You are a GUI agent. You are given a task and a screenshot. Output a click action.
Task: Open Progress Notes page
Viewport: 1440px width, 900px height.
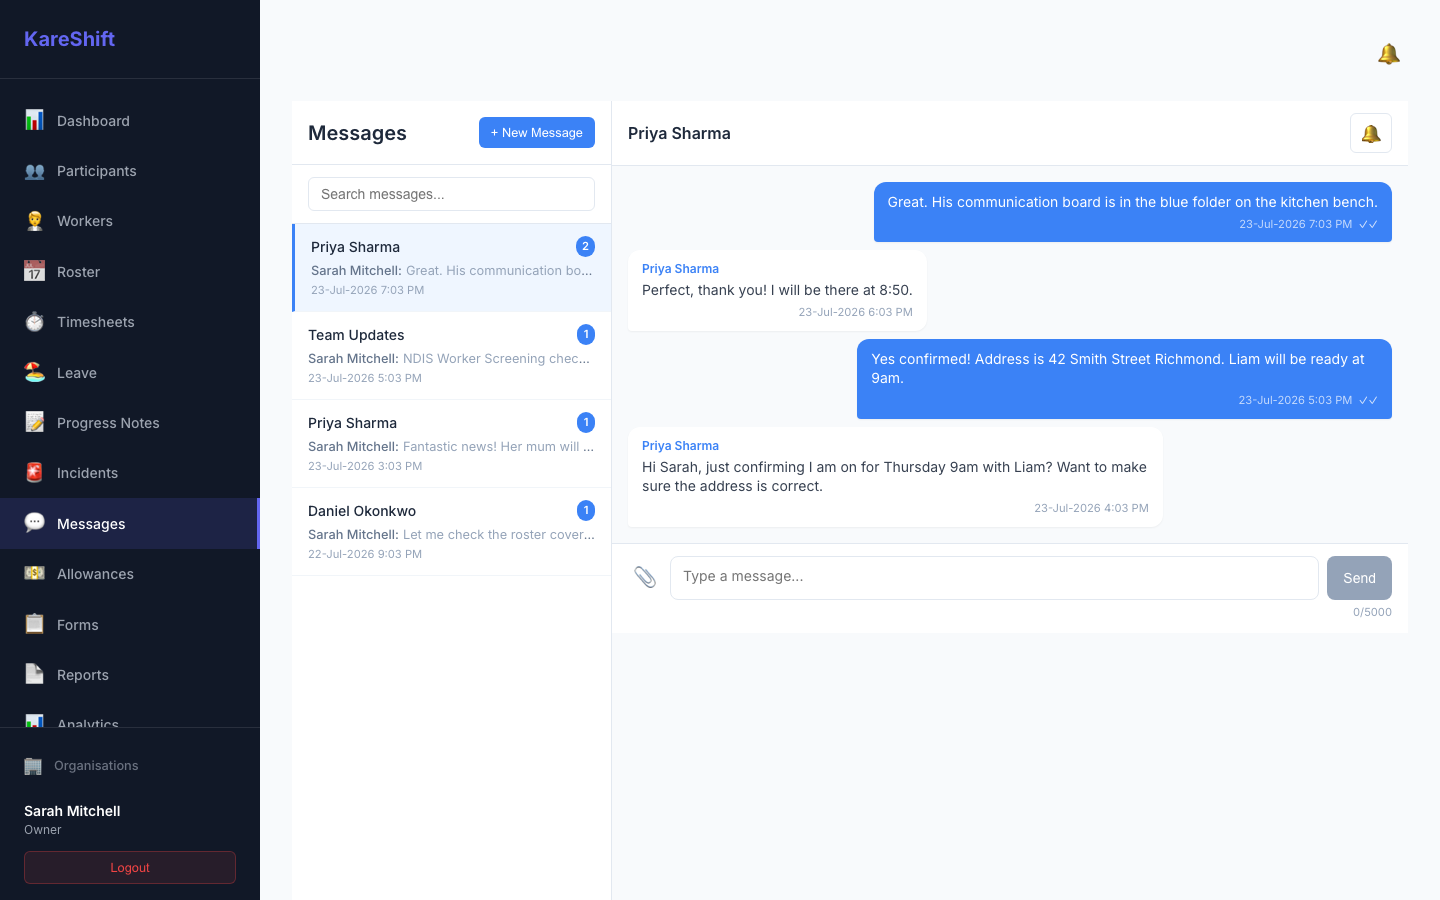coord(130,422)
